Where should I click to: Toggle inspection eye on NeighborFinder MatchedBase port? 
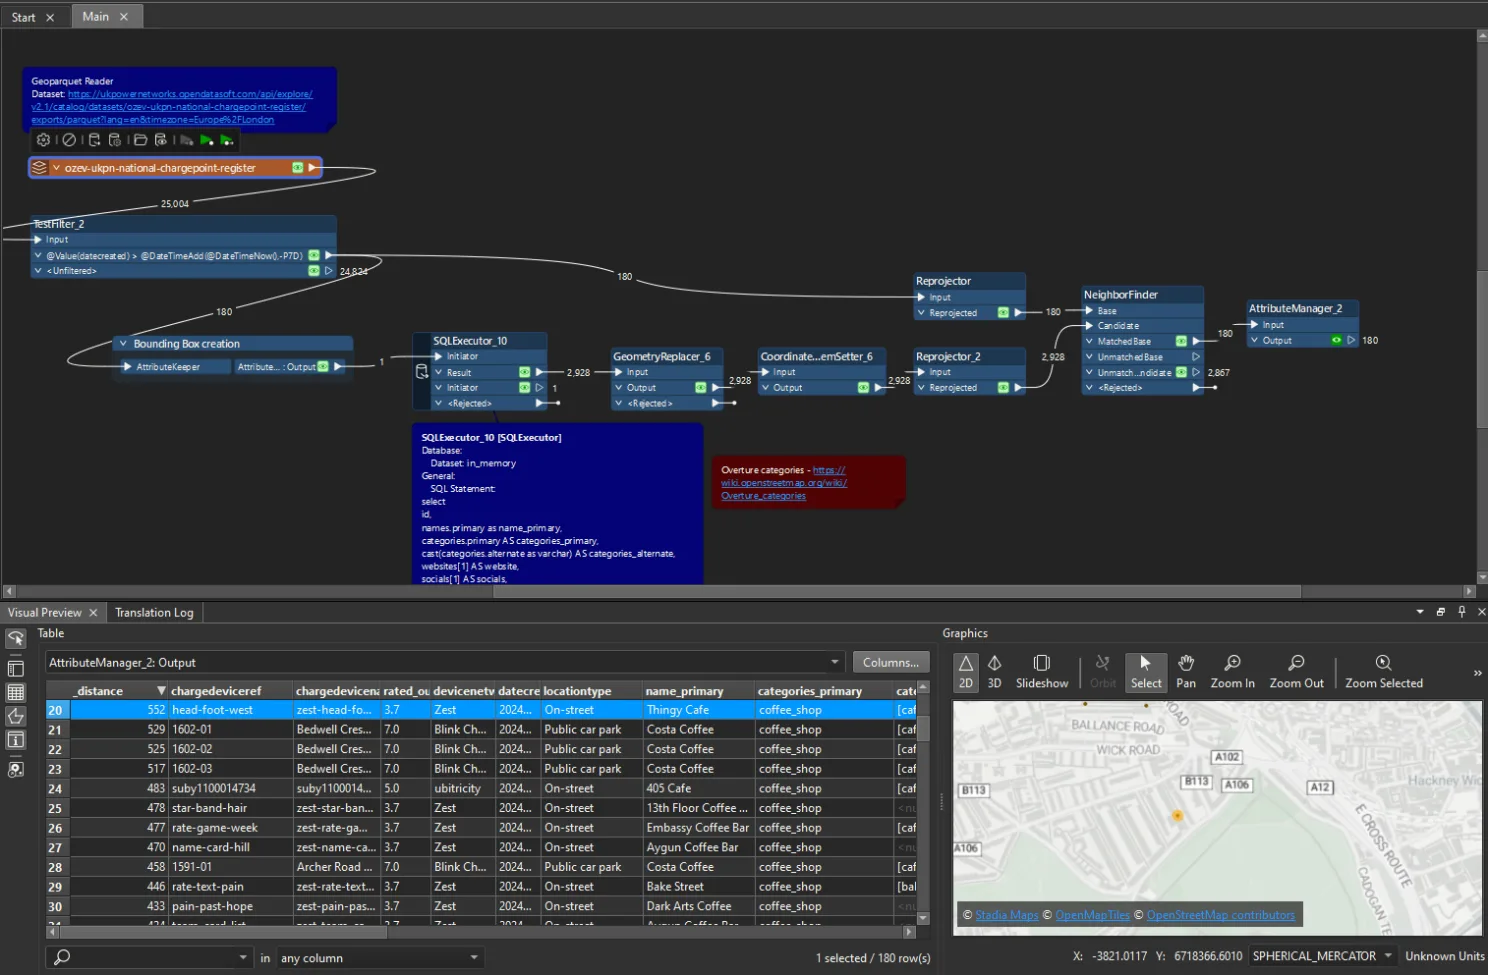click(x=1181, y=342)
